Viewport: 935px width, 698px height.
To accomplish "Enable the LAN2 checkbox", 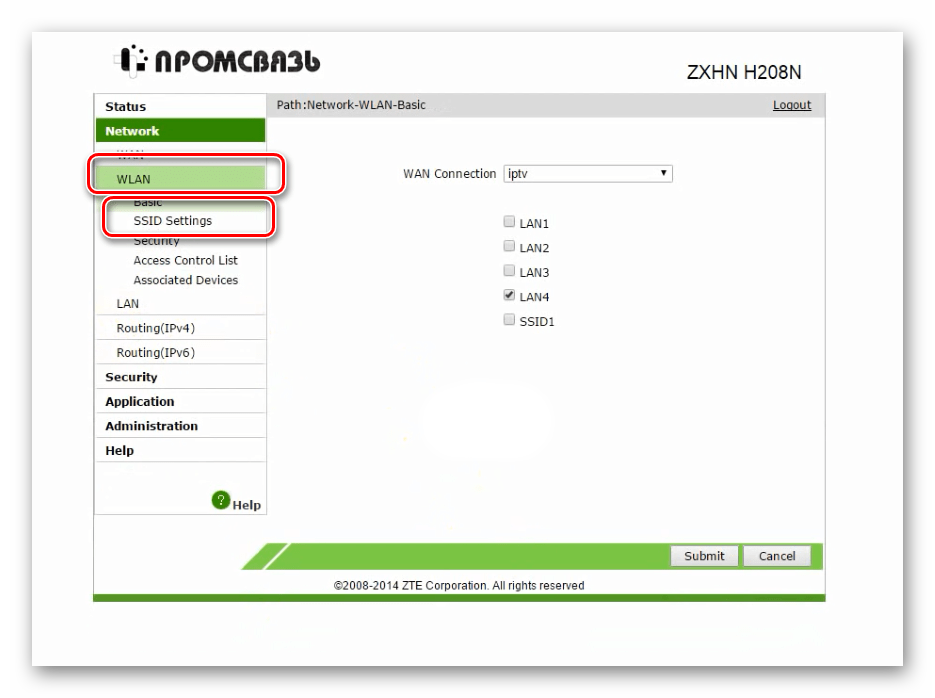I will pyautogui.click(x=509, y=246).
